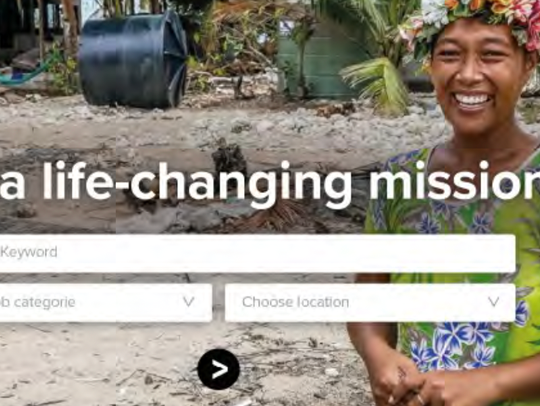Click the chevron in Choose location box
This screenshot has width=540, height=406.
[x=494, y=302]
